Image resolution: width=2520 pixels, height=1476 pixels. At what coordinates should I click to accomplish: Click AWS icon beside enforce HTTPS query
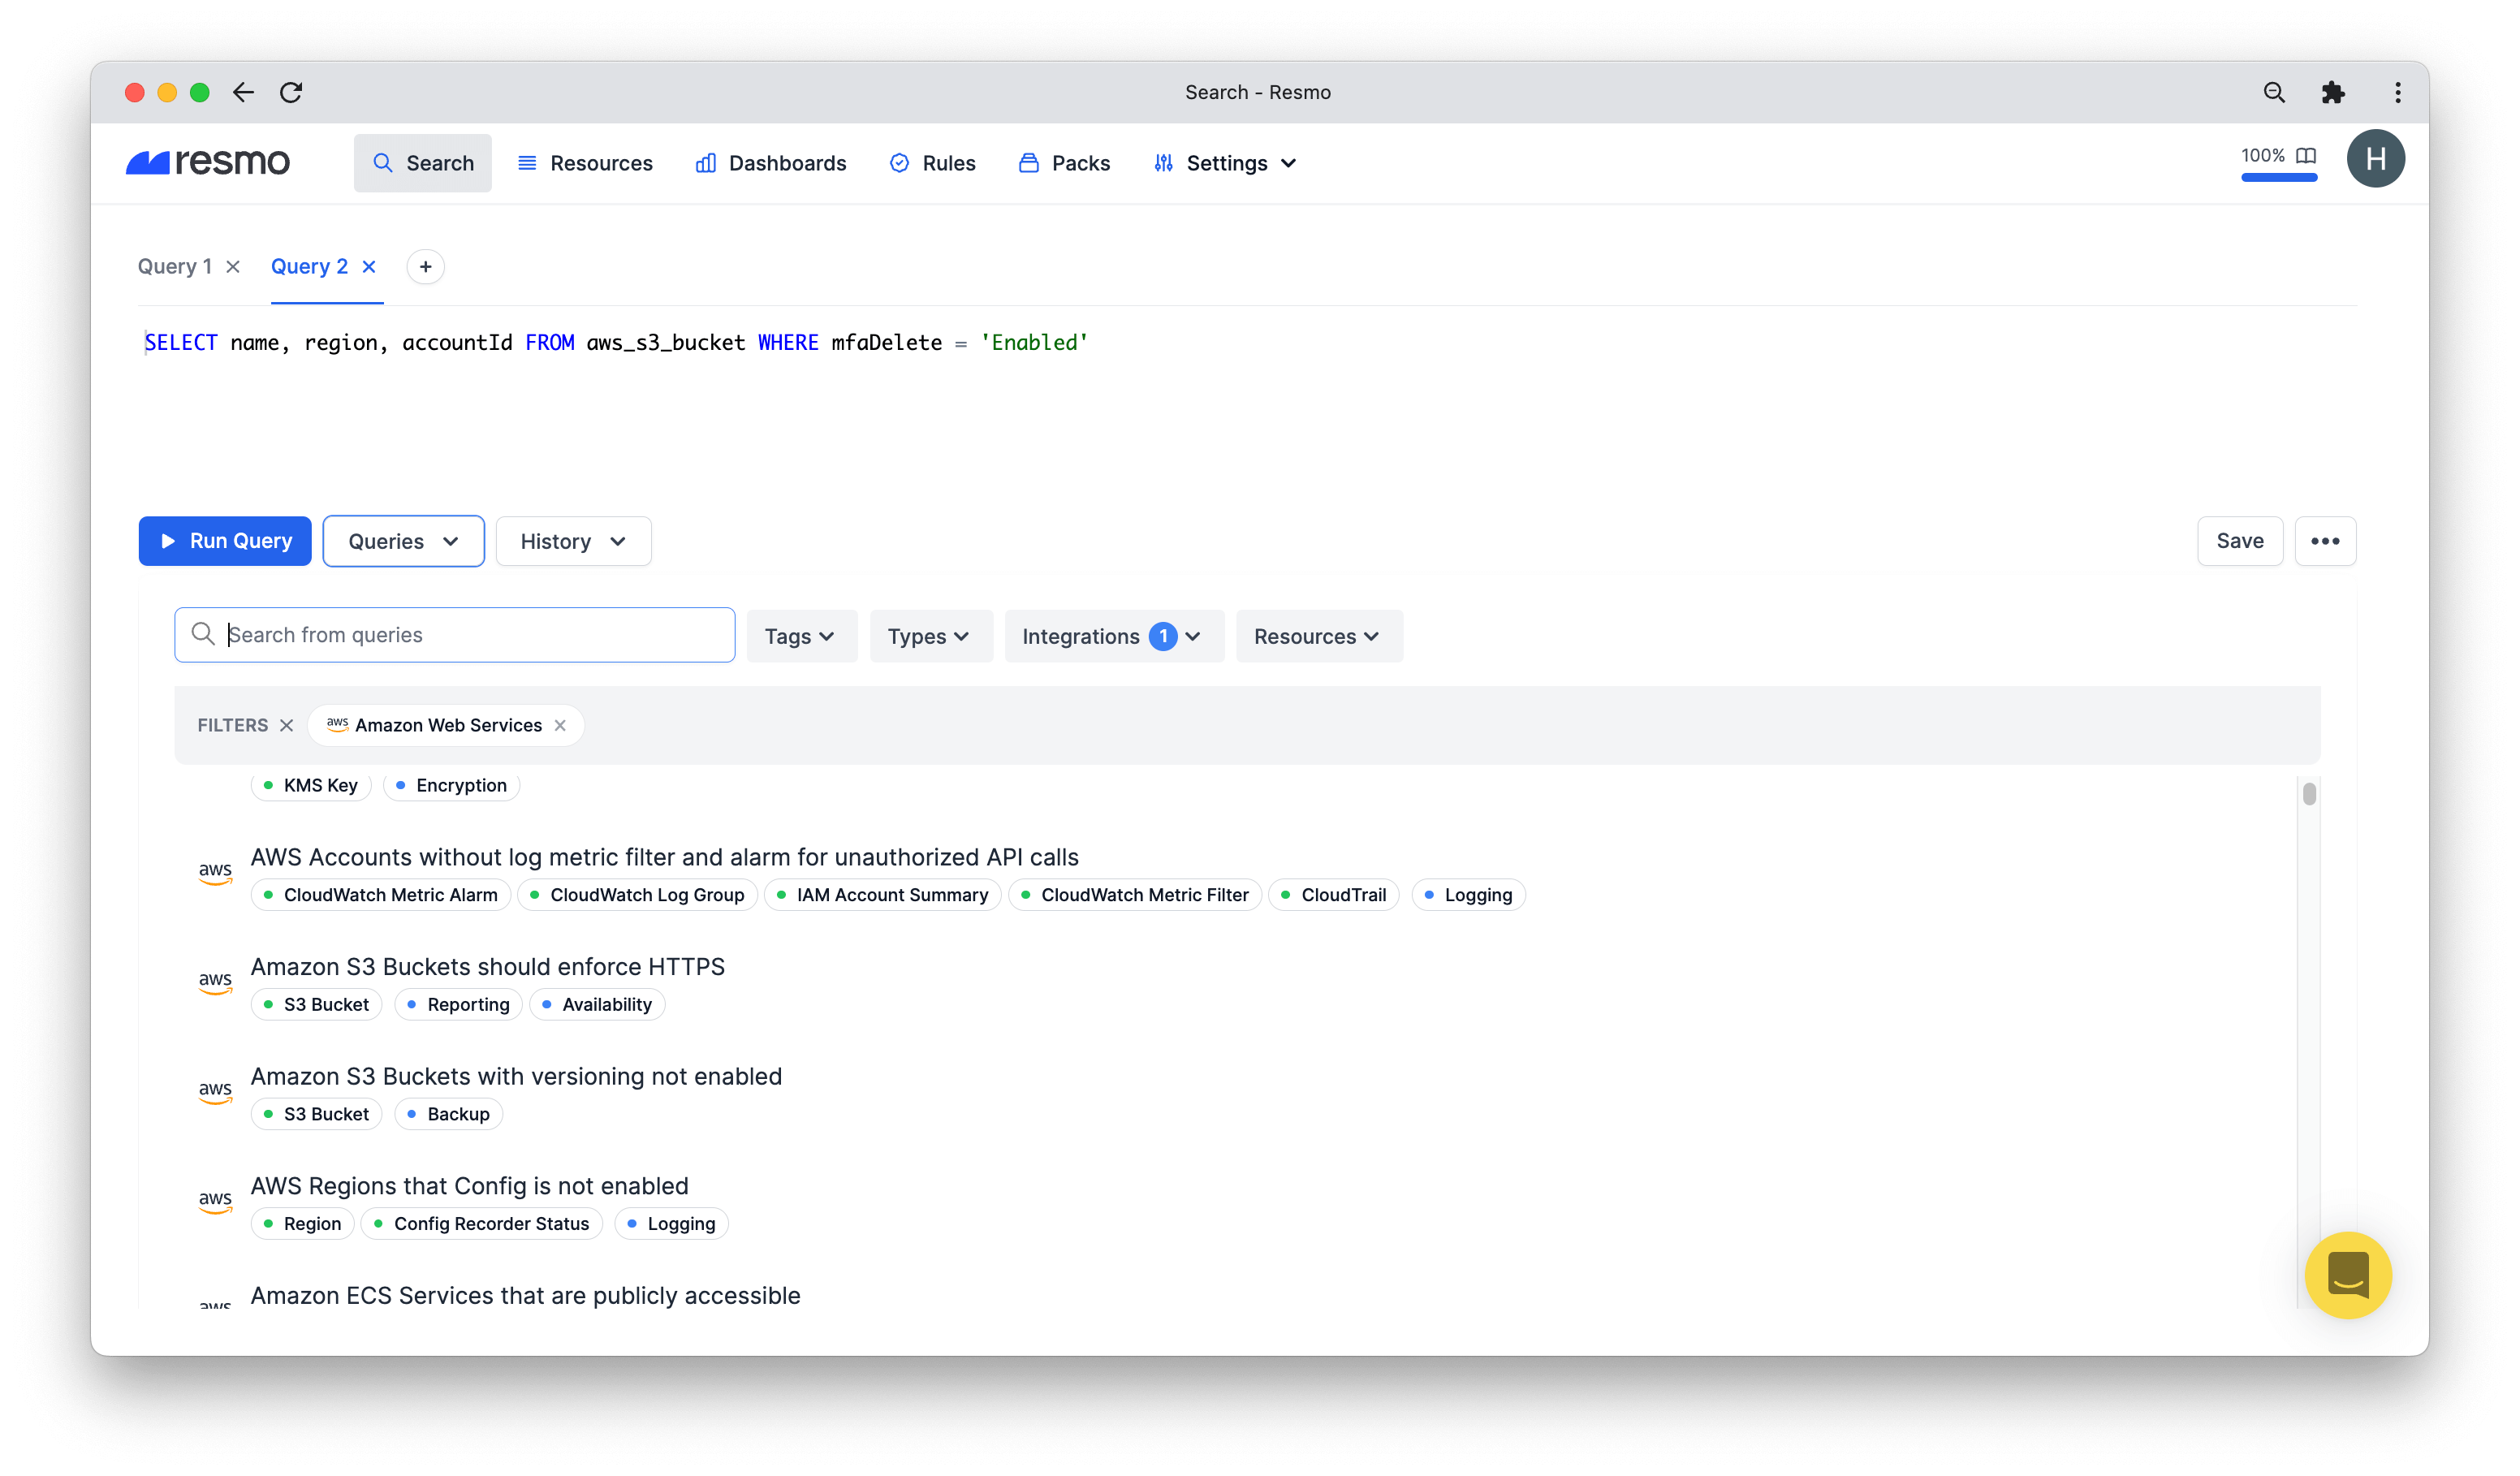pyautogui.click(x=215, y=982)
